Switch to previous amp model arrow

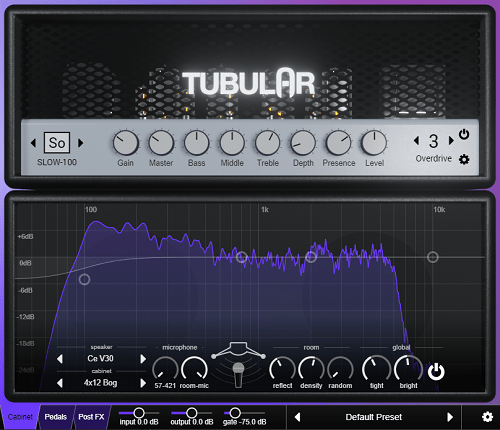(33, 143)
